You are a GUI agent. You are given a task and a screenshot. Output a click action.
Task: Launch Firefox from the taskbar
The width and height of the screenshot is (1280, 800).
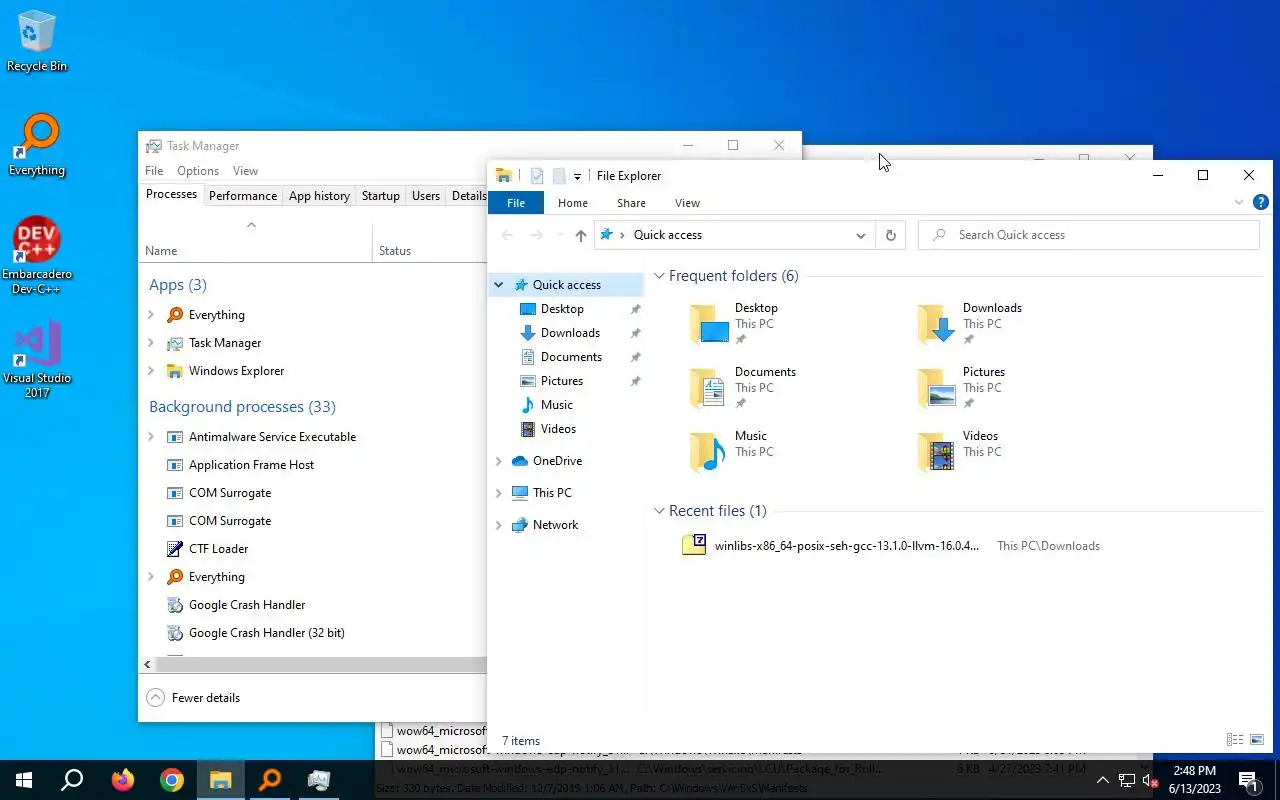point(122,780)
